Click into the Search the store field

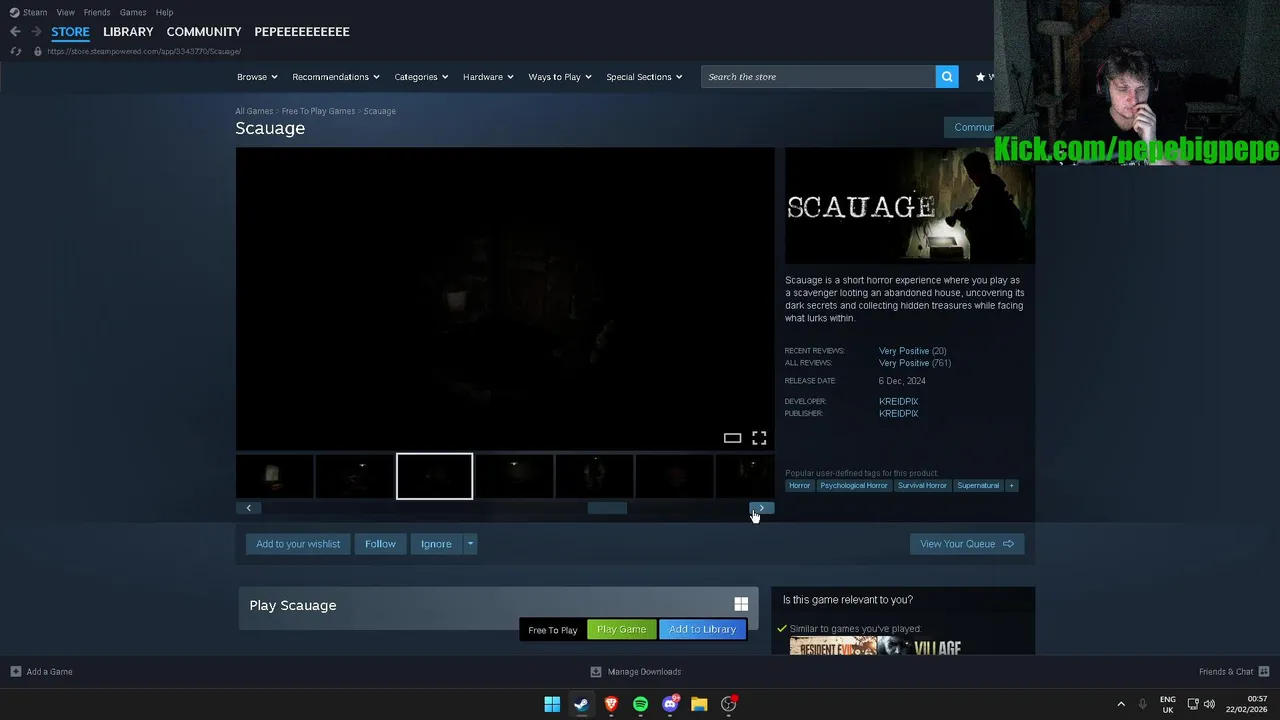point(818,77)
